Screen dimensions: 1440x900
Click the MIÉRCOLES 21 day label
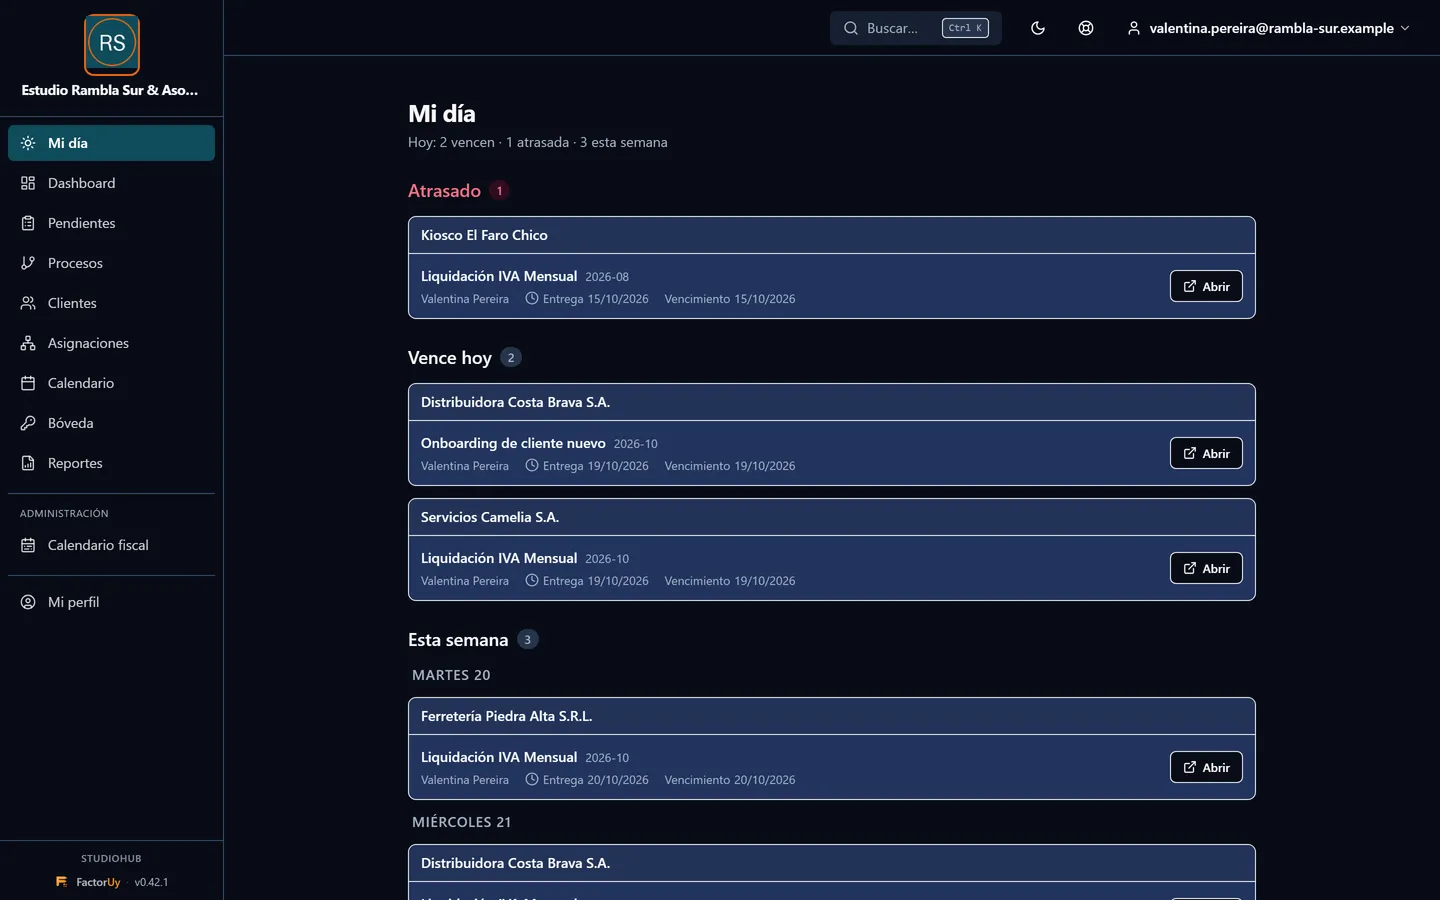point(461,822)
